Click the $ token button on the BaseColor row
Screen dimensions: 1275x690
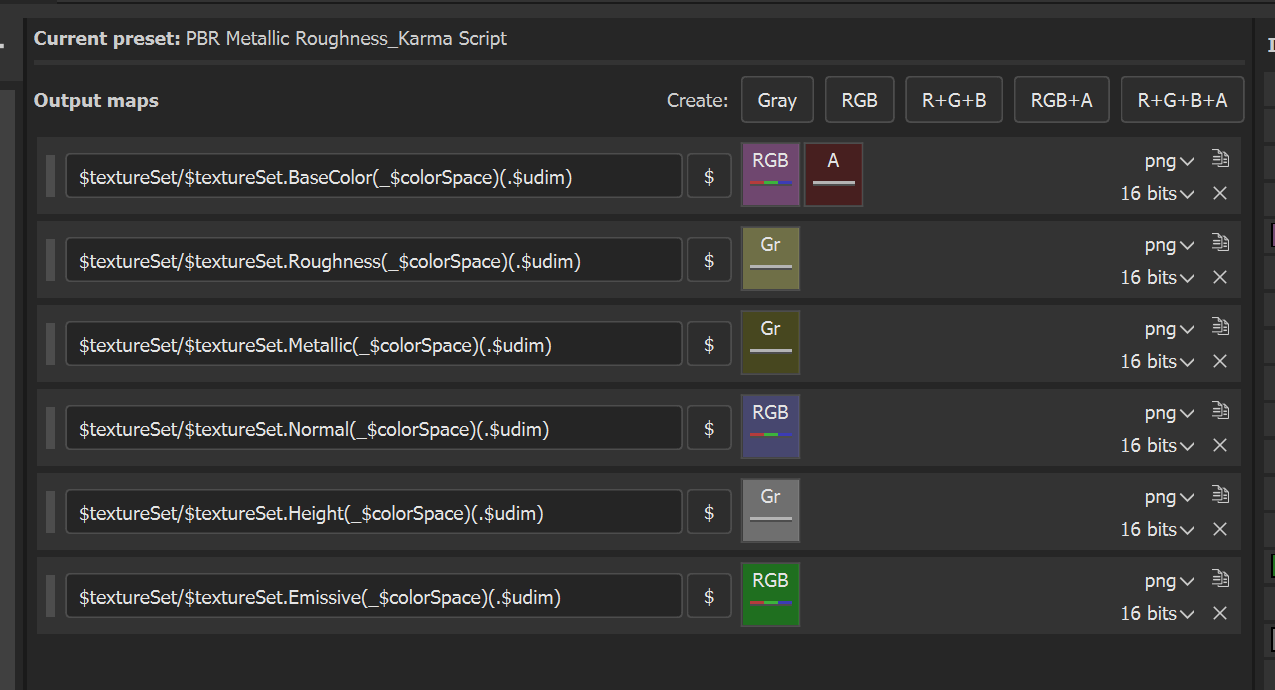coord(708,175)
